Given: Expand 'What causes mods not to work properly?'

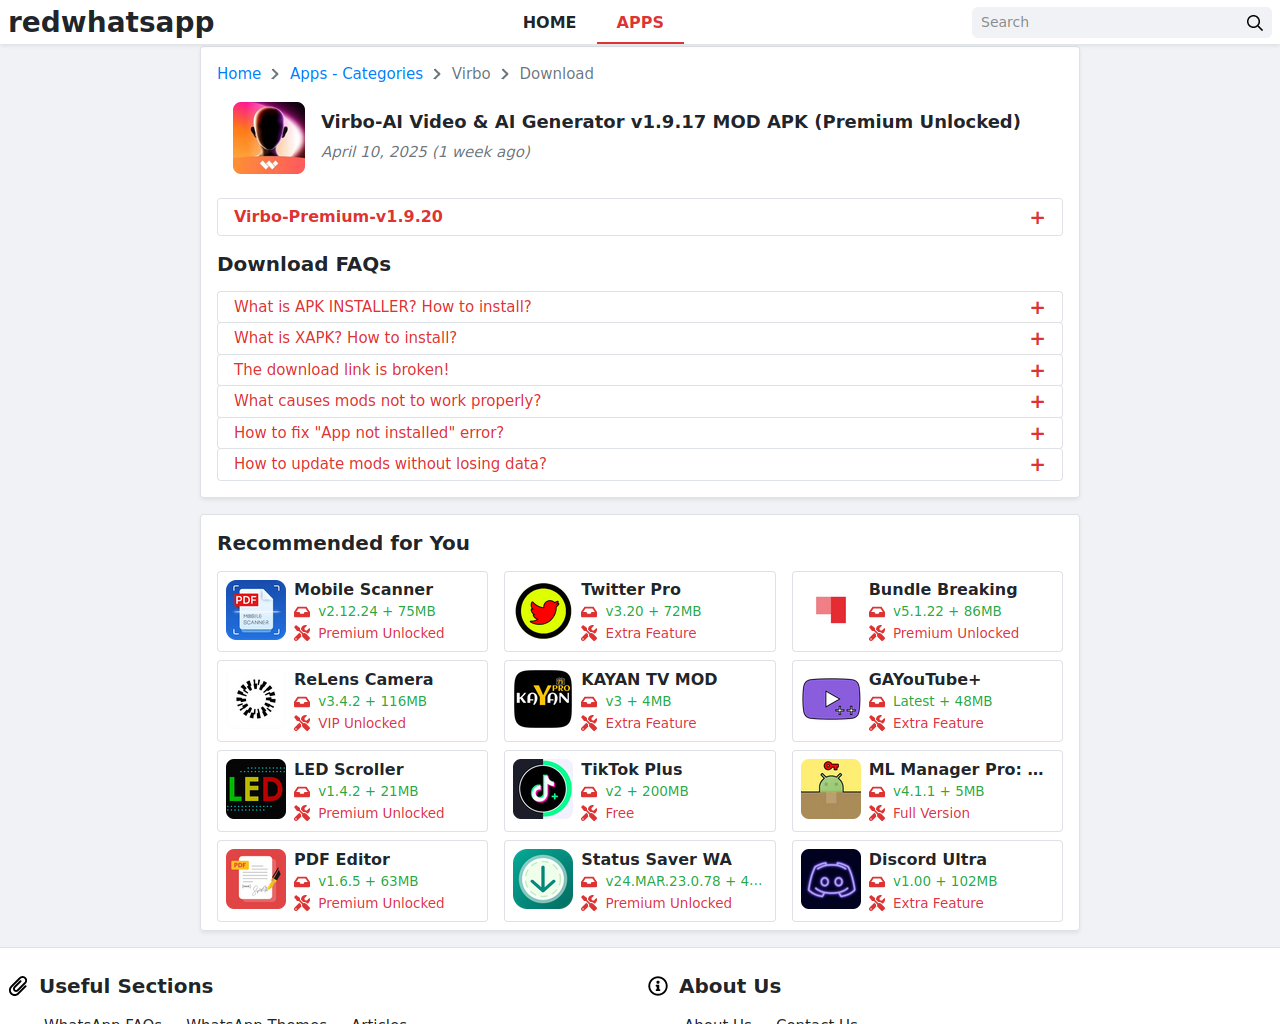Looking at the screenshot, I should pyautogui.click(x=640, y=401).
